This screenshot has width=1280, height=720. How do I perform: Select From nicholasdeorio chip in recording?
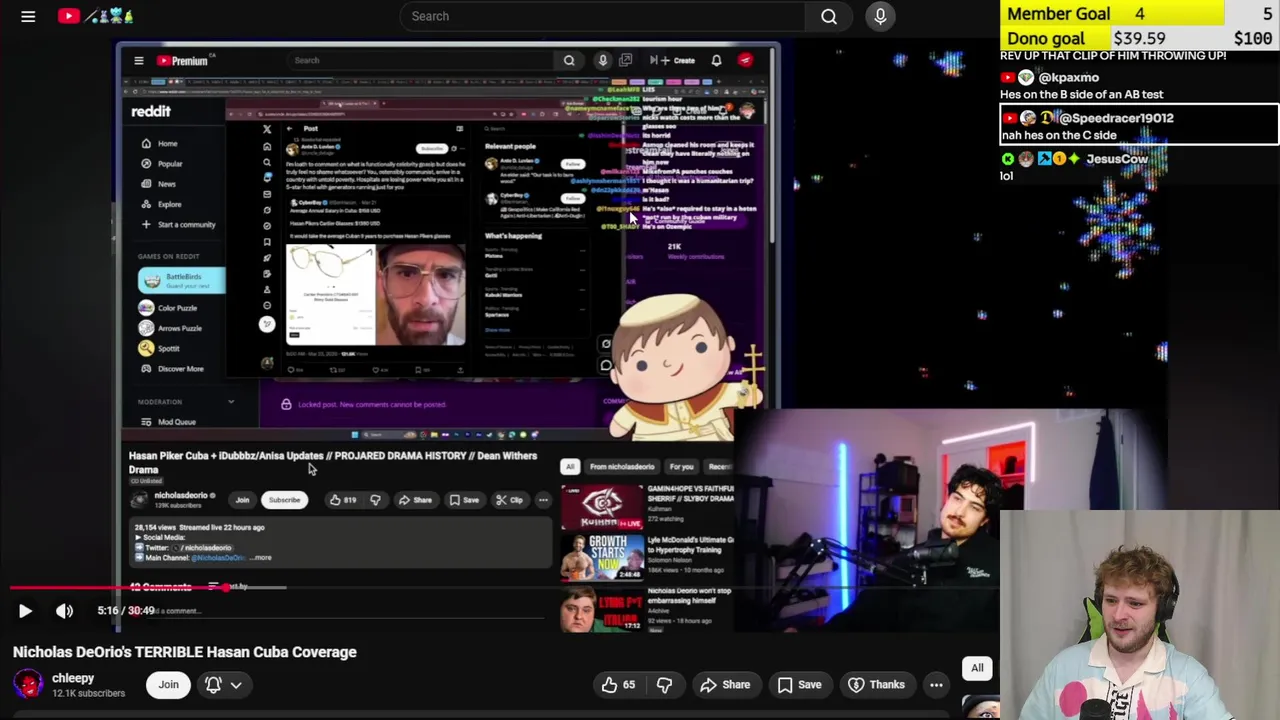621,467
